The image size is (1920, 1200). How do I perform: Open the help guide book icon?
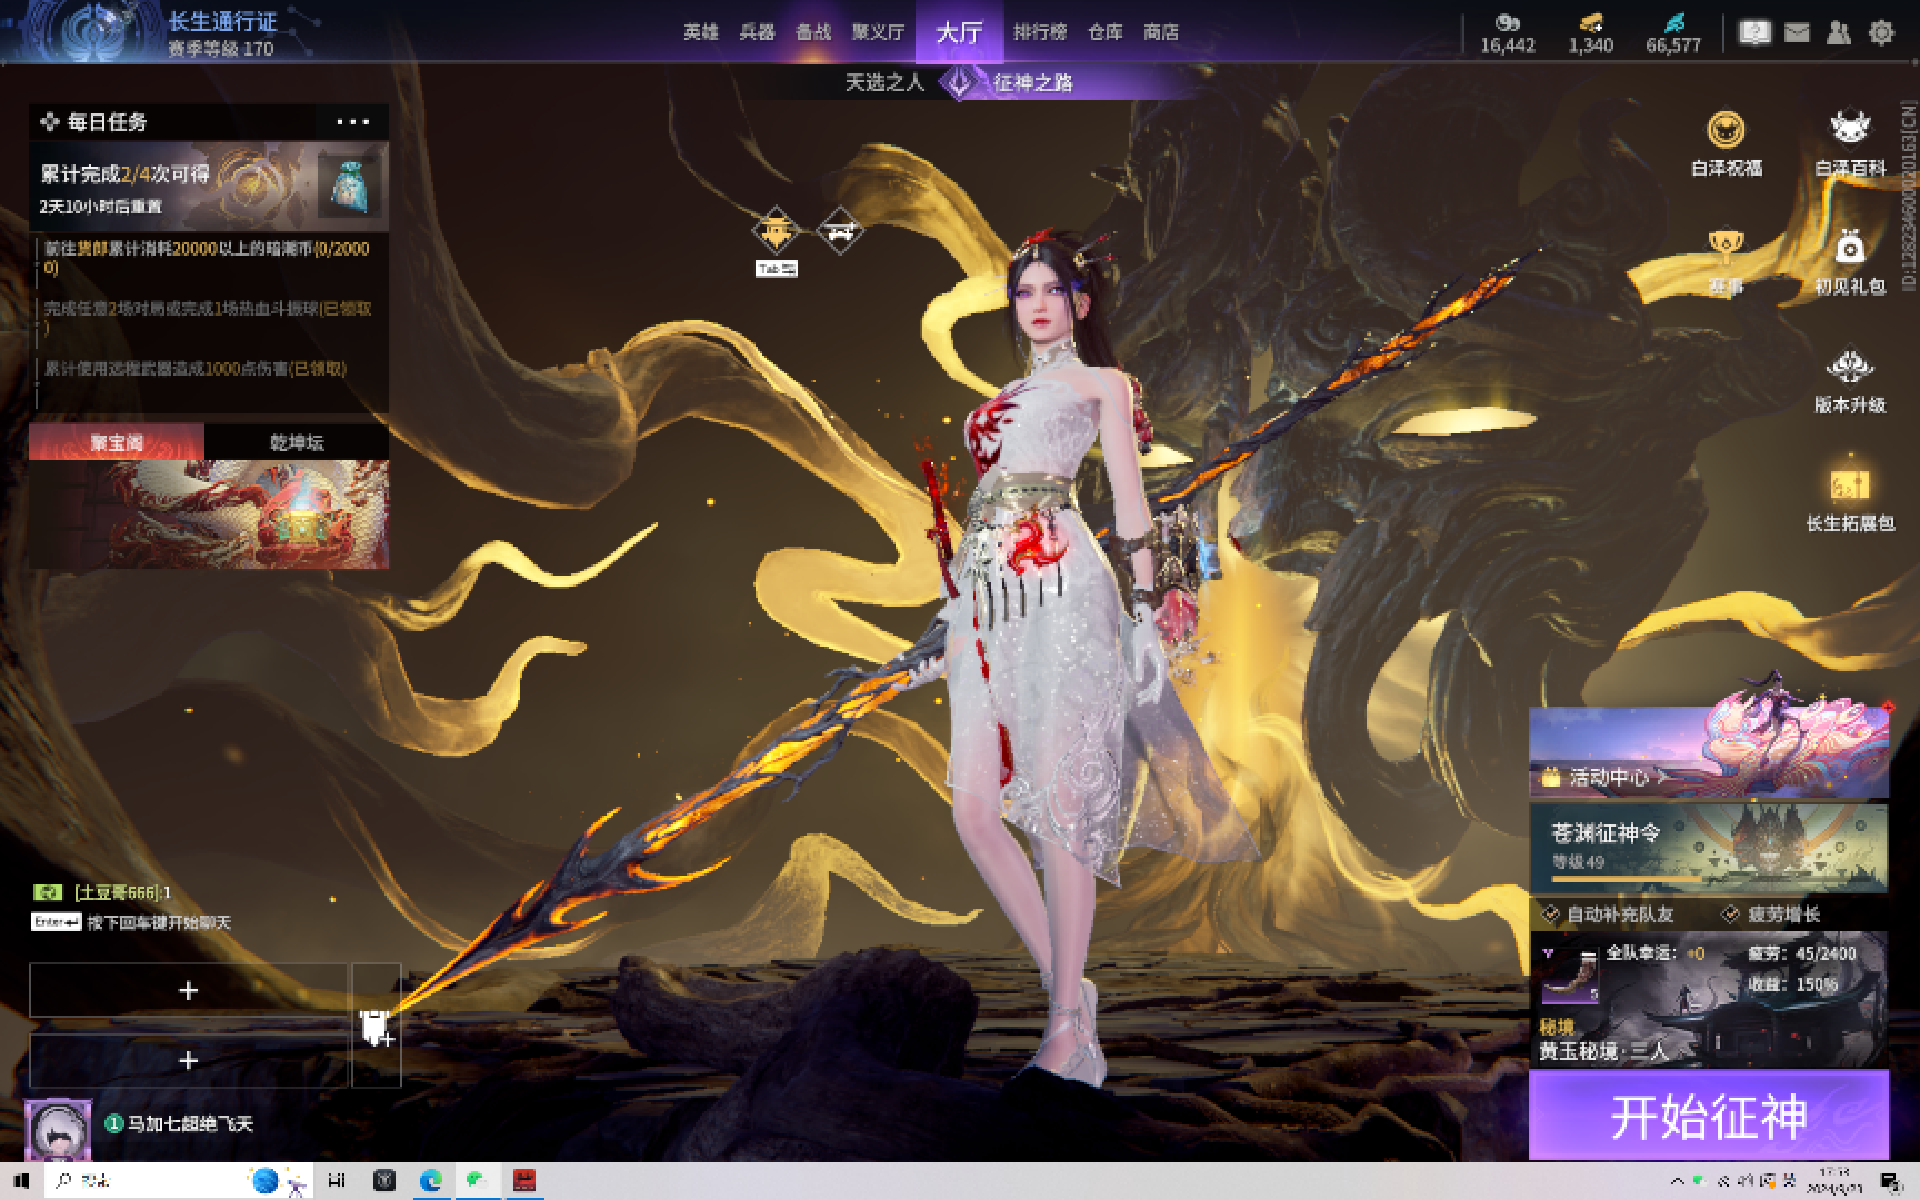(1755, 33)
